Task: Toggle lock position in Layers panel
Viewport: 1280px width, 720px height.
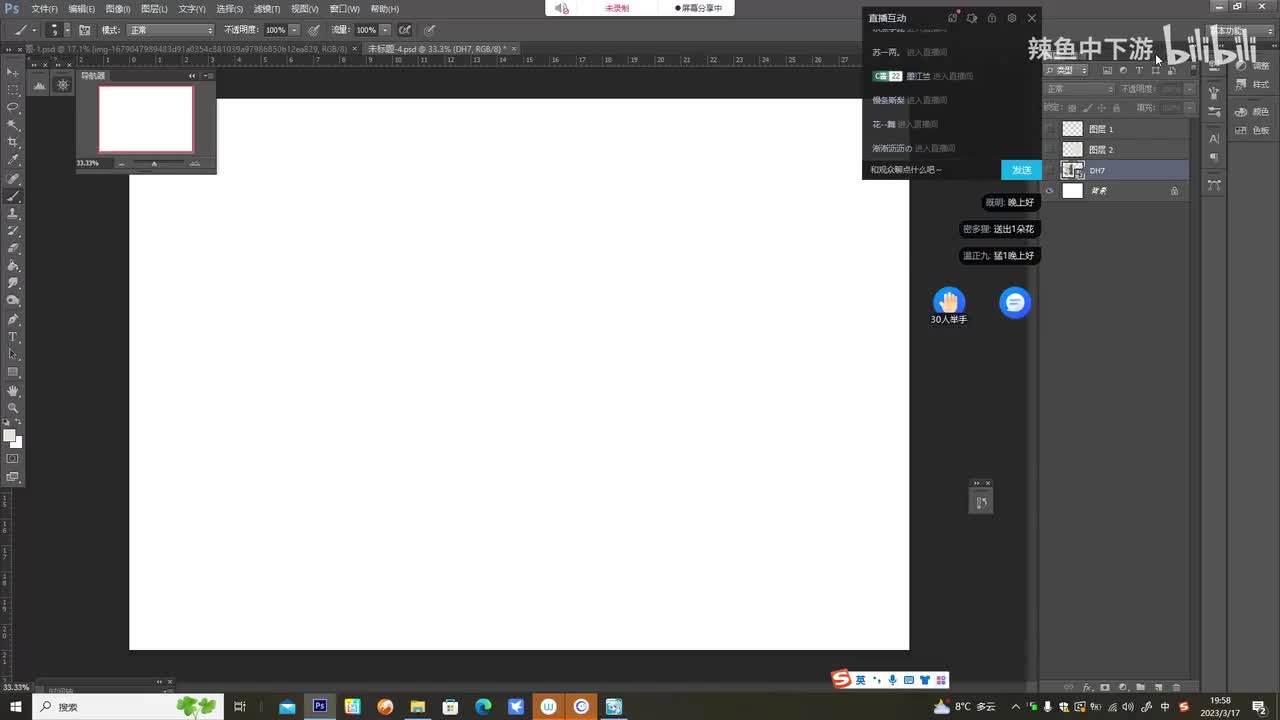Action: point(1103,108)
